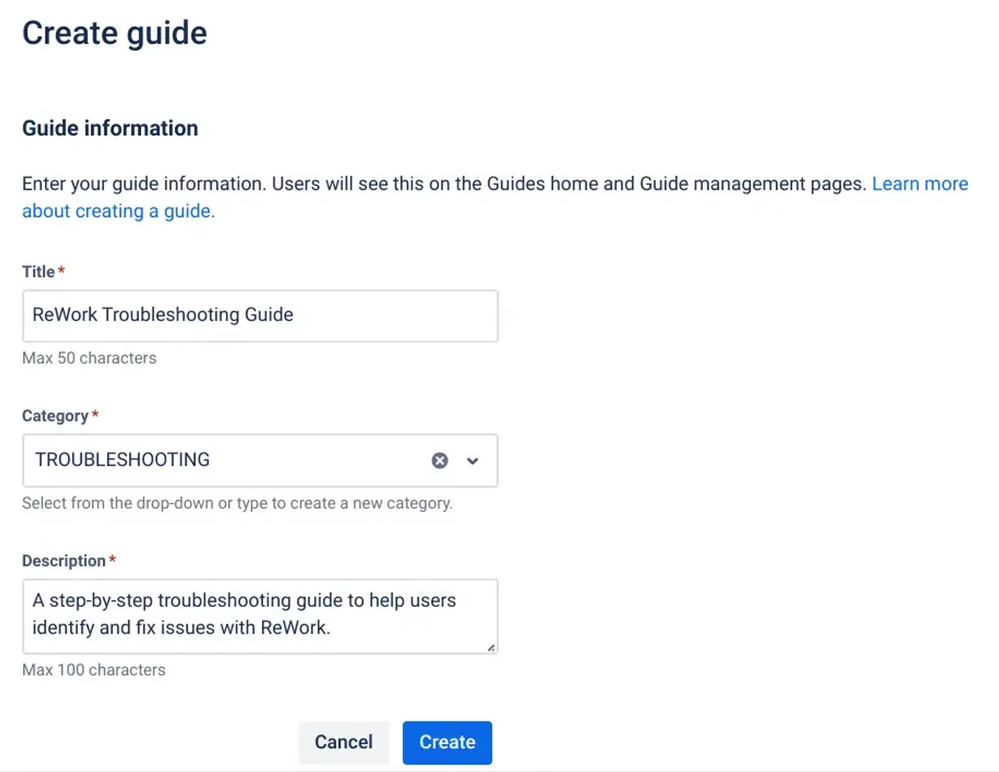This screenshot has height=772, width=999.
Task: Click the 'Create guide' heading
Action: 115,33
